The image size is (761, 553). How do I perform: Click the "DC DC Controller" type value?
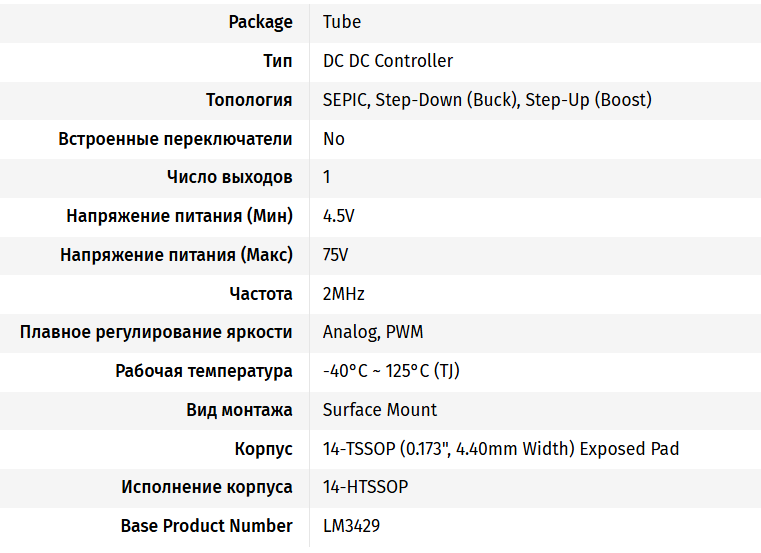coord(388,61)
